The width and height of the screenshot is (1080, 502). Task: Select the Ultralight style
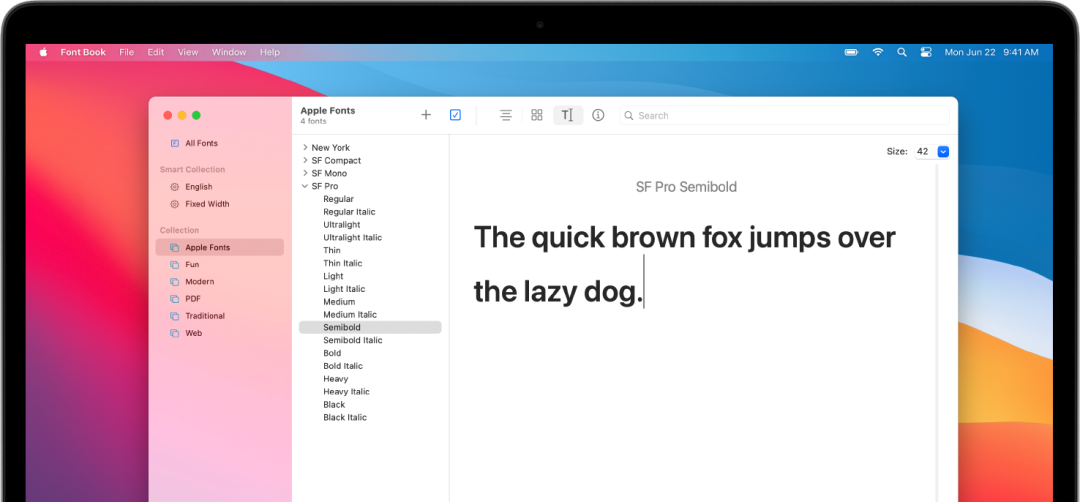pos(342,224)
